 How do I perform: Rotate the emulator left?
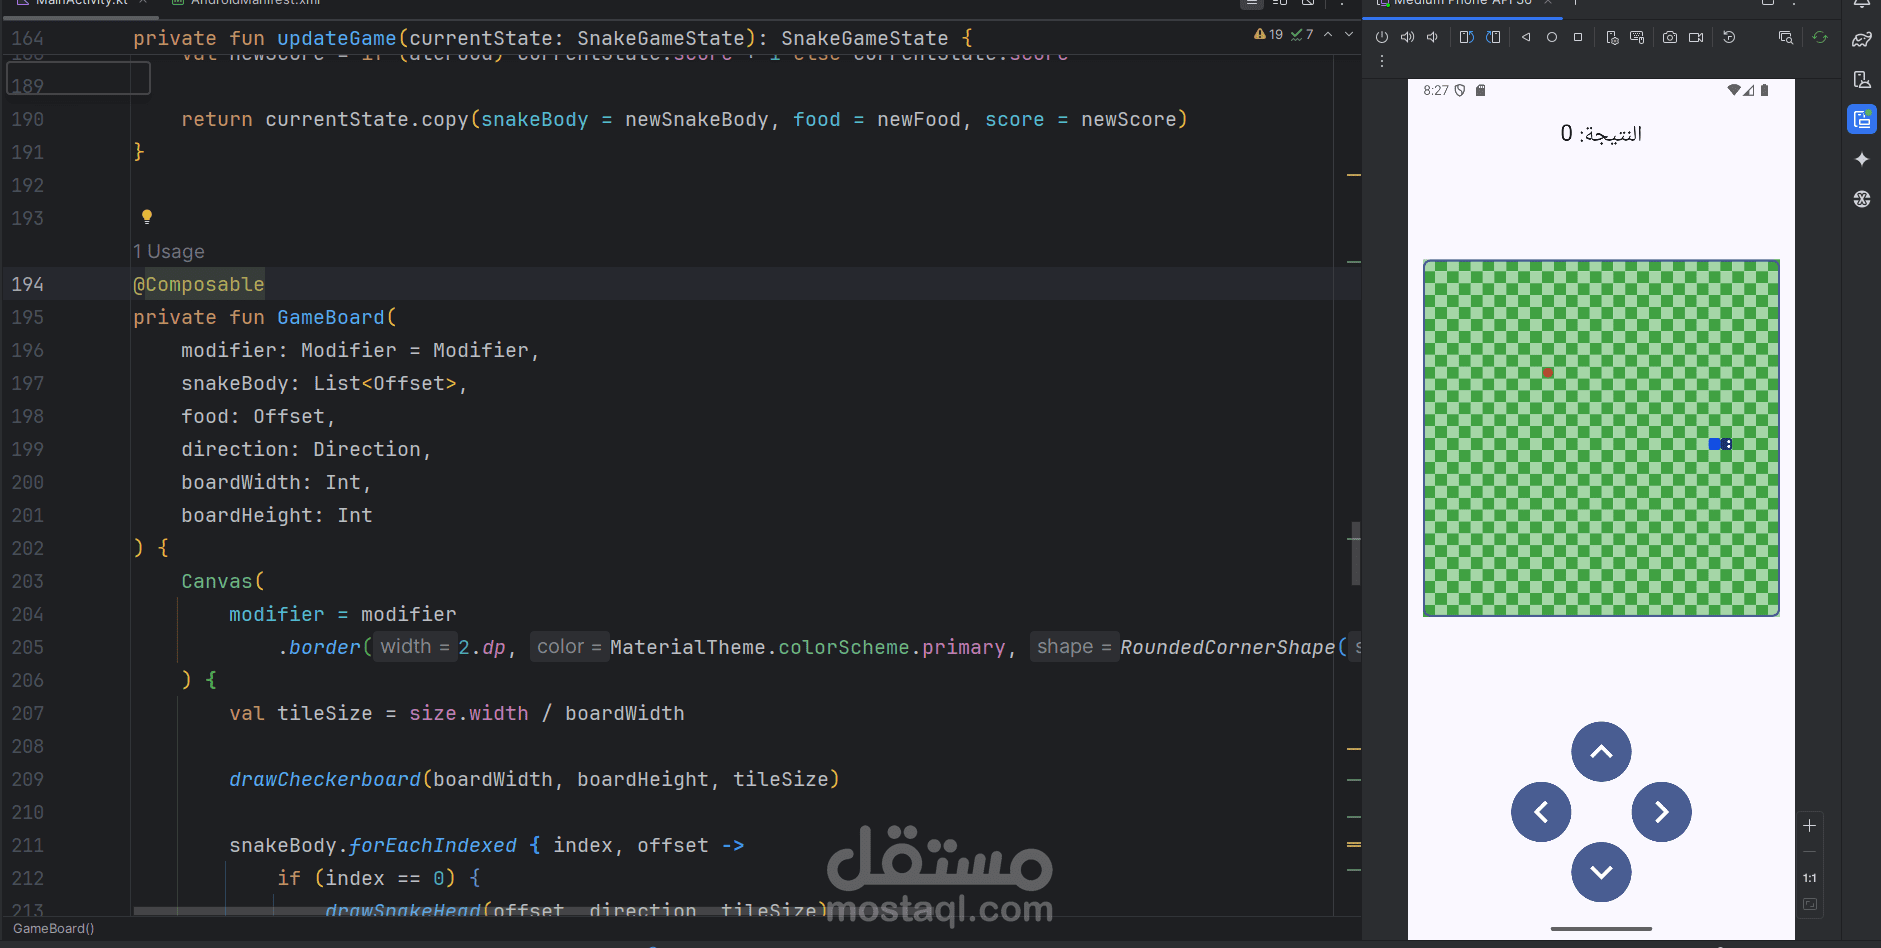[x=1466, y=37]
